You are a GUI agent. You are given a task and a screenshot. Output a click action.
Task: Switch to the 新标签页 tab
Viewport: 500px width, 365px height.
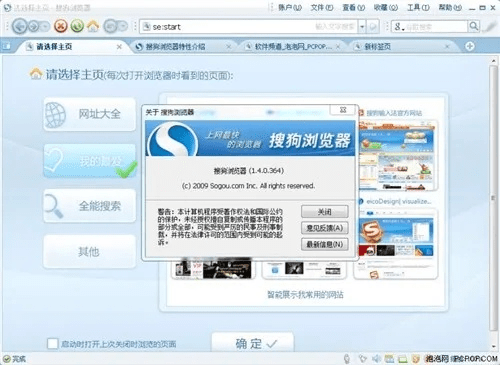pyautogui.click(x=402, y=47)
